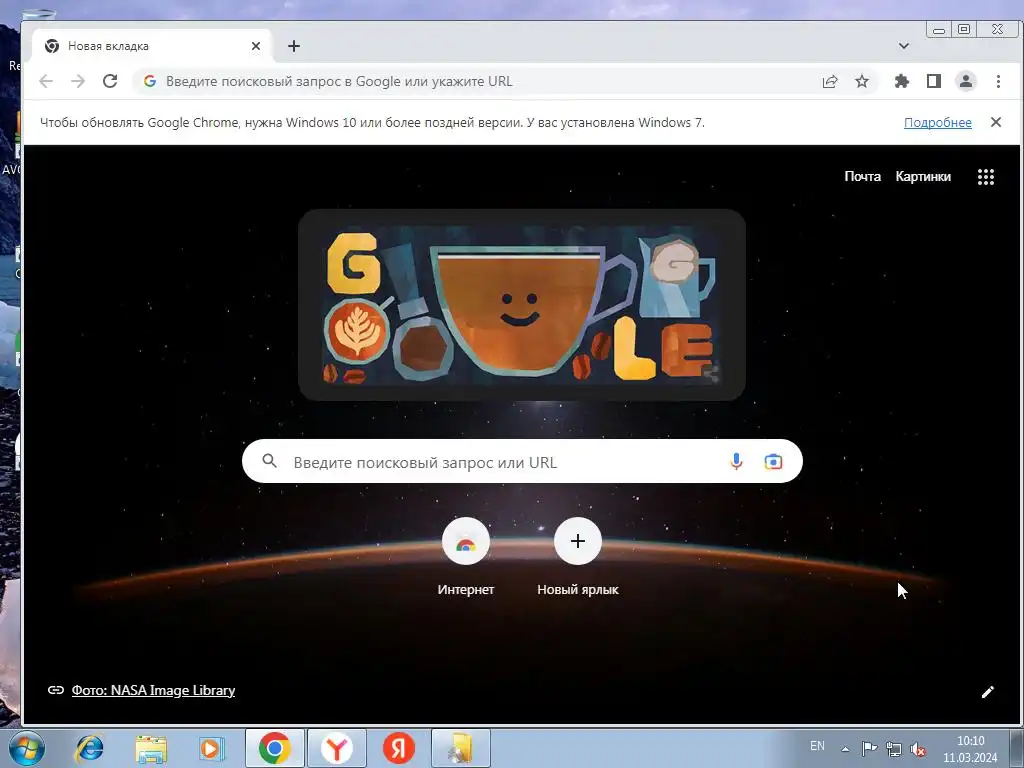Viewport: 1024px width, 768px height.
Task: Click the Google search box
Action: pos(522,462)
